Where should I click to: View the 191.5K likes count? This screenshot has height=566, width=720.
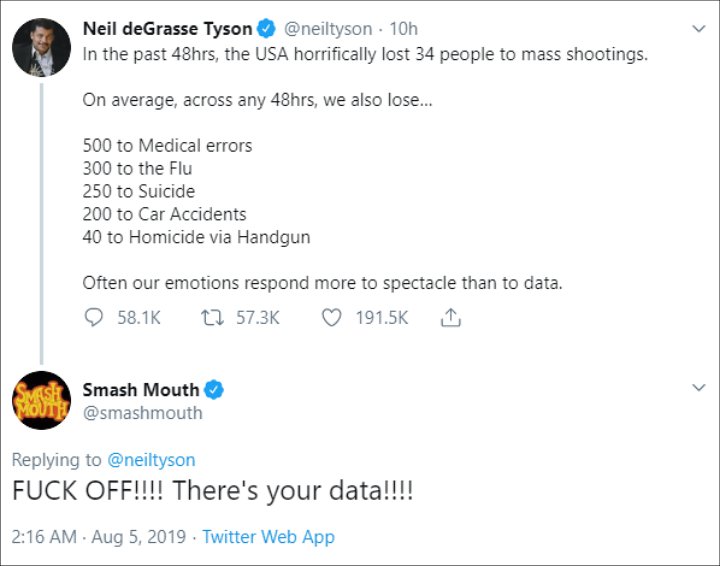coord(382,318)
